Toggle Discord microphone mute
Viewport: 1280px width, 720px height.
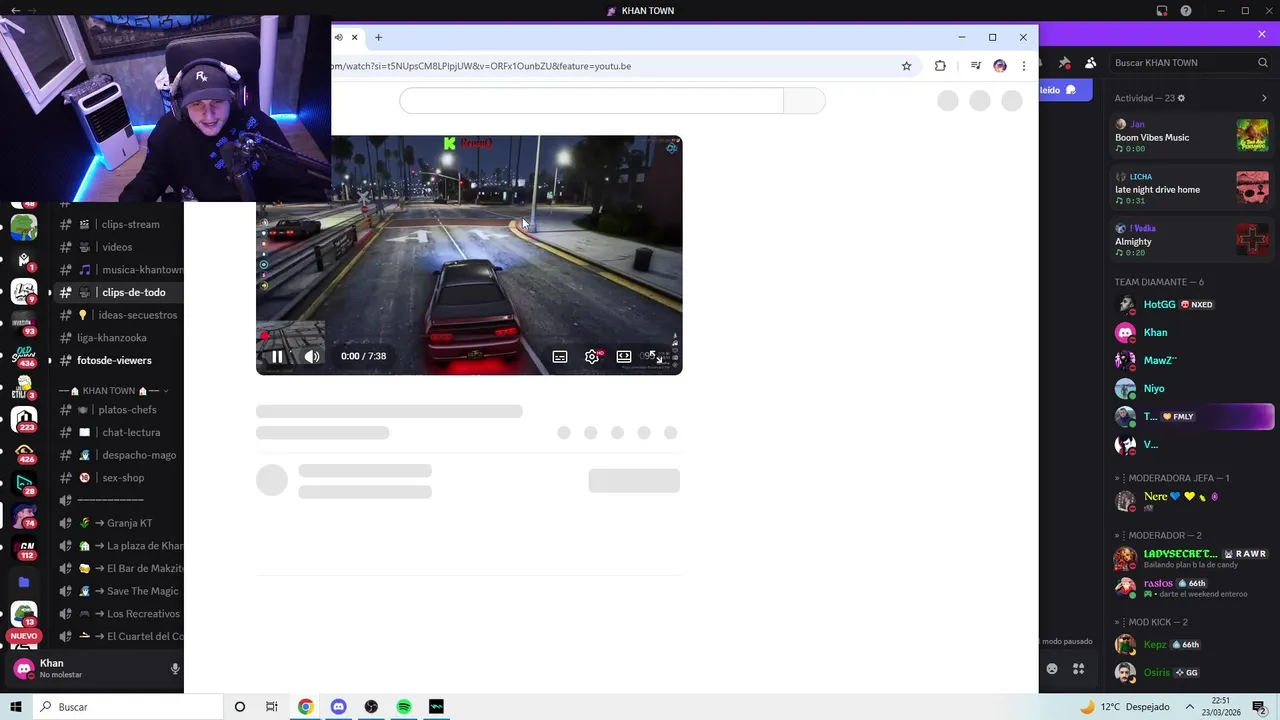(x=175, y=668)
